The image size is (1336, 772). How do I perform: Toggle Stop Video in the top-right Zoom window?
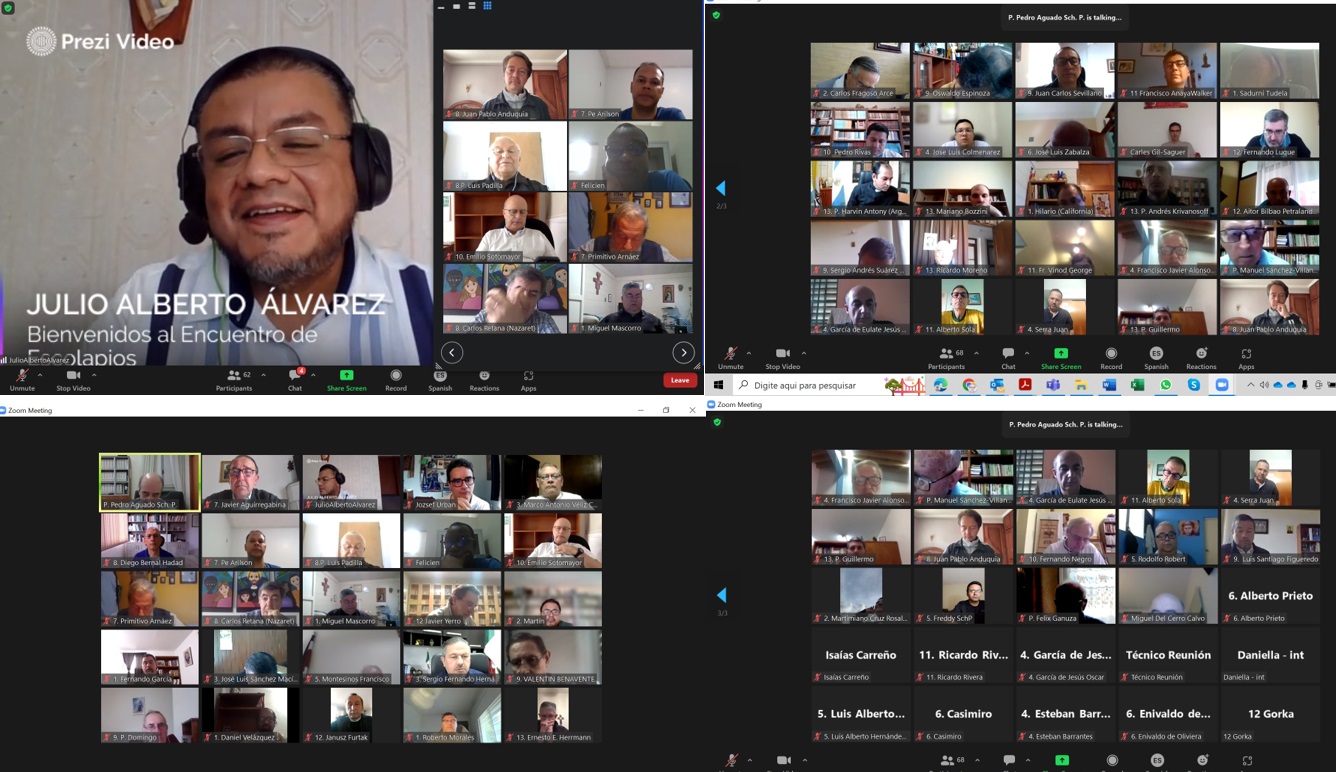click(x=782, y=358)
